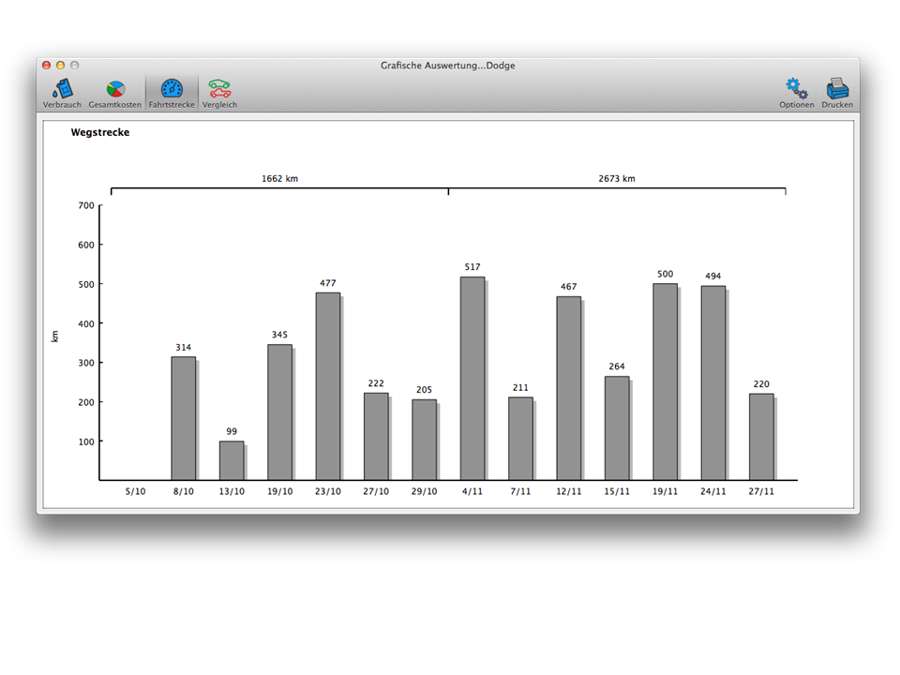The image size is (900, 675).
Task: Click the 314 km bar for 8/10
Action: tap(183, 418)
